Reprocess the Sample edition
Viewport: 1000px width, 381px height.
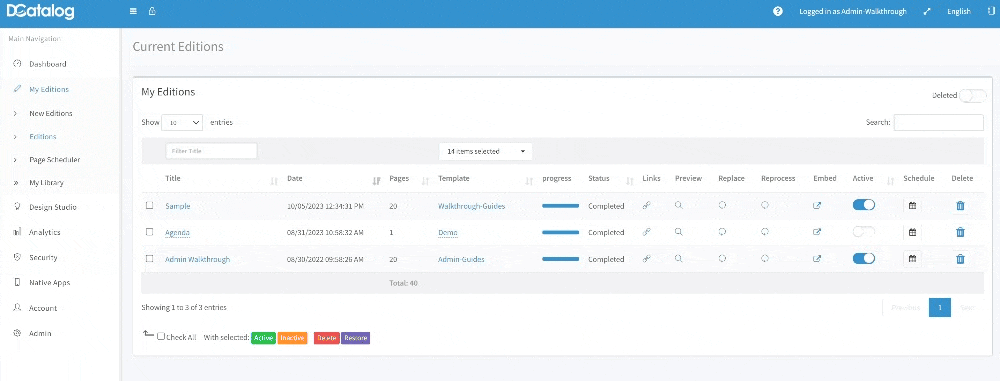[x=765, y=205]
